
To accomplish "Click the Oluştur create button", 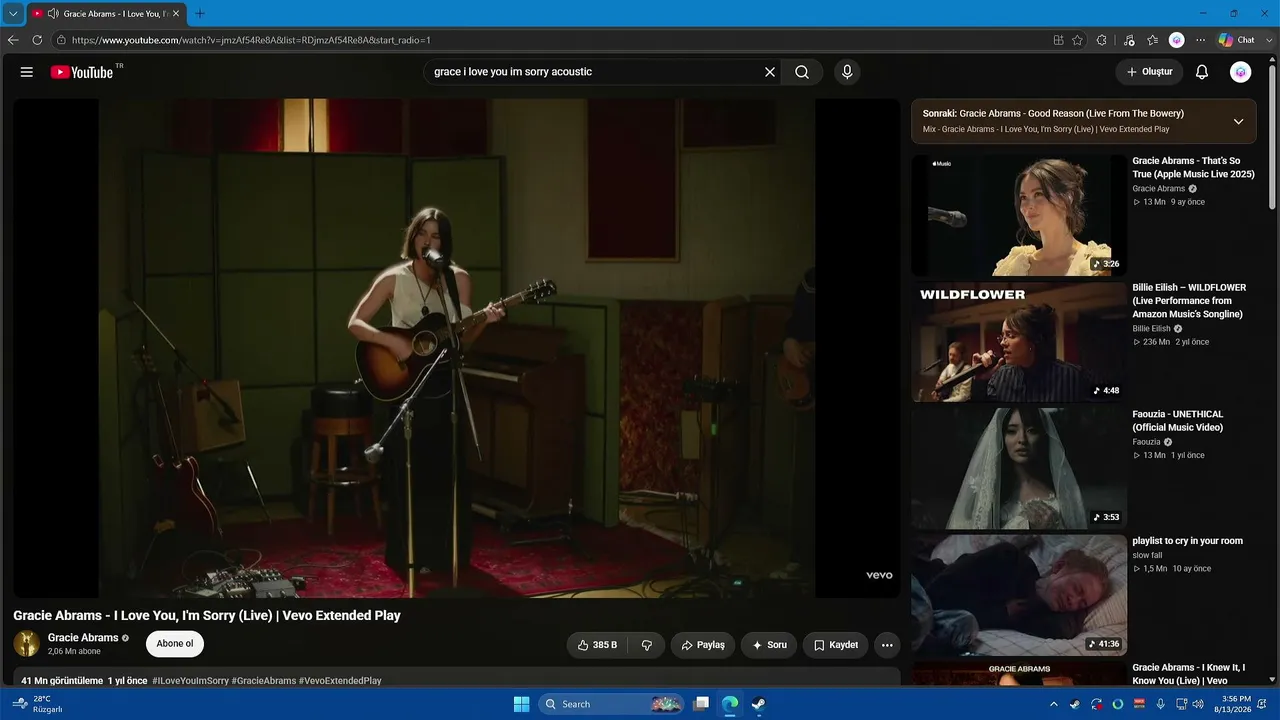I will pos(1149,72).
